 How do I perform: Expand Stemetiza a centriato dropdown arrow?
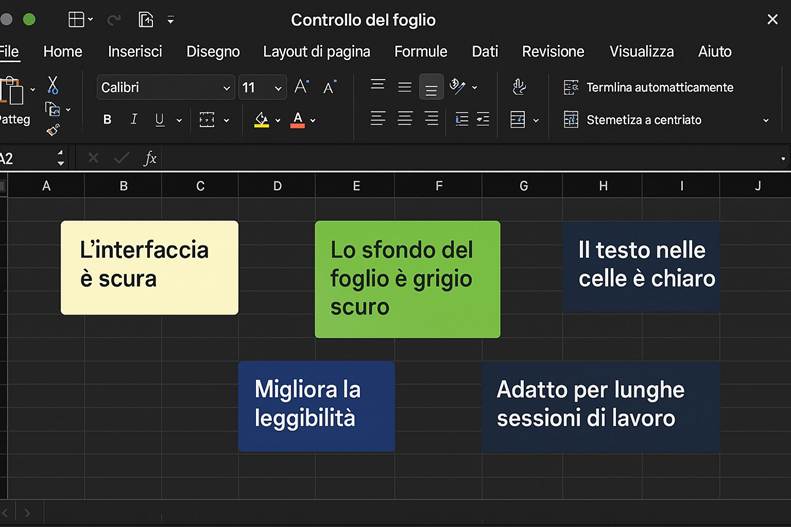[x=766, y=121]
